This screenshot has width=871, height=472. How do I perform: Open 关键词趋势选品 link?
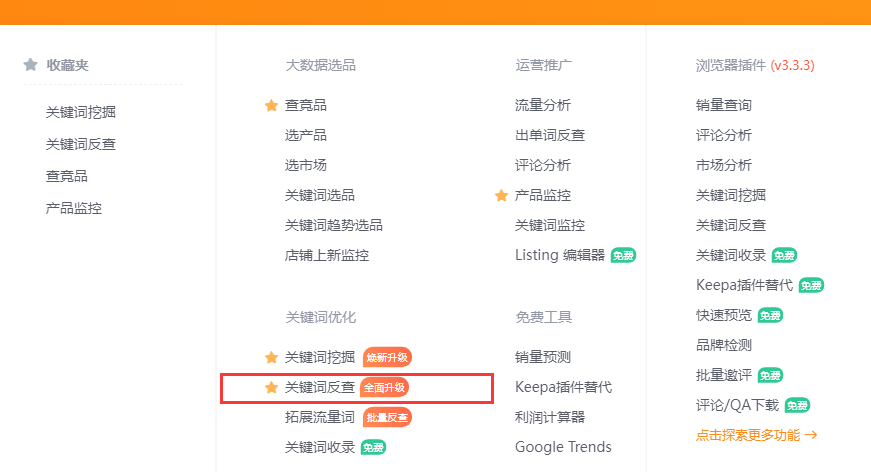(334, 225)
